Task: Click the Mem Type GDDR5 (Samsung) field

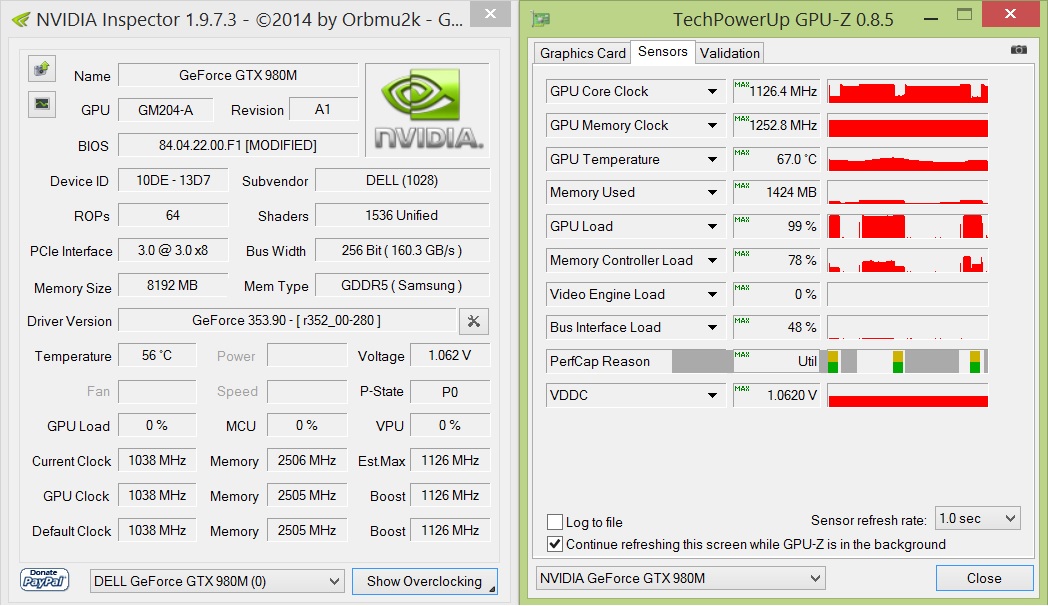Action: pyautogui.click(x=402, y=285)
